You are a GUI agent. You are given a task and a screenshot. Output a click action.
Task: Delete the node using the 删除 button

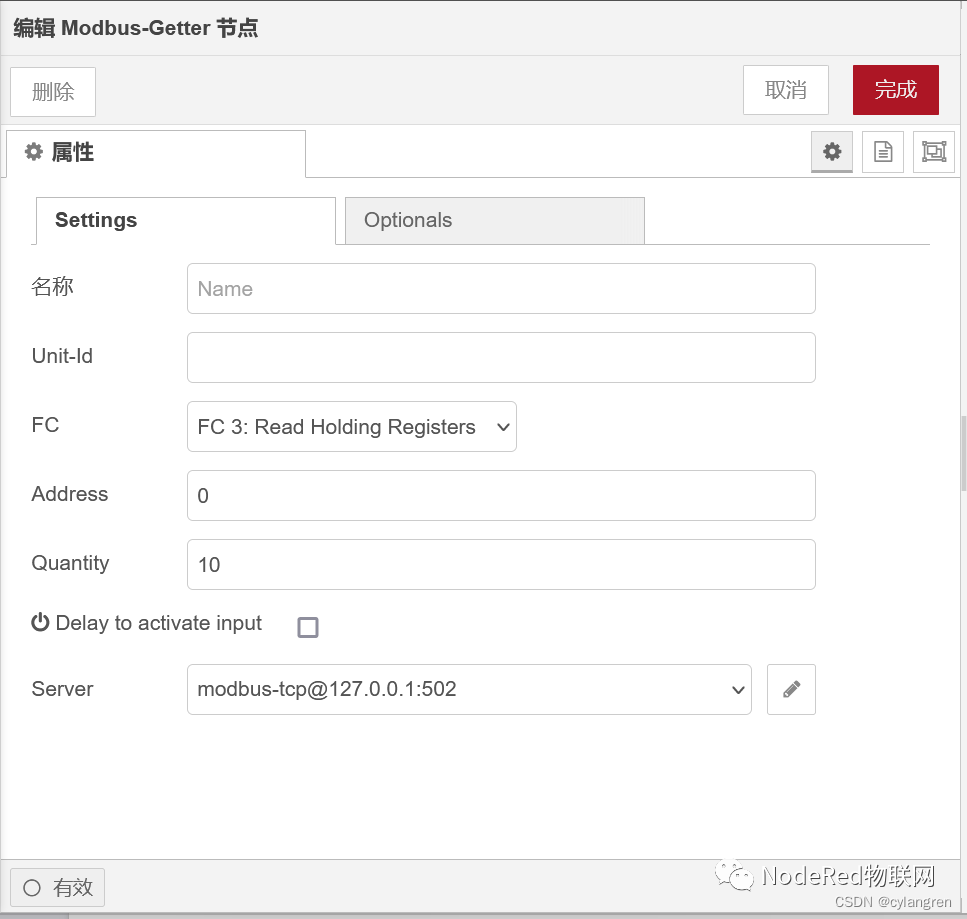pyautogui.click(x=52, y=90)
